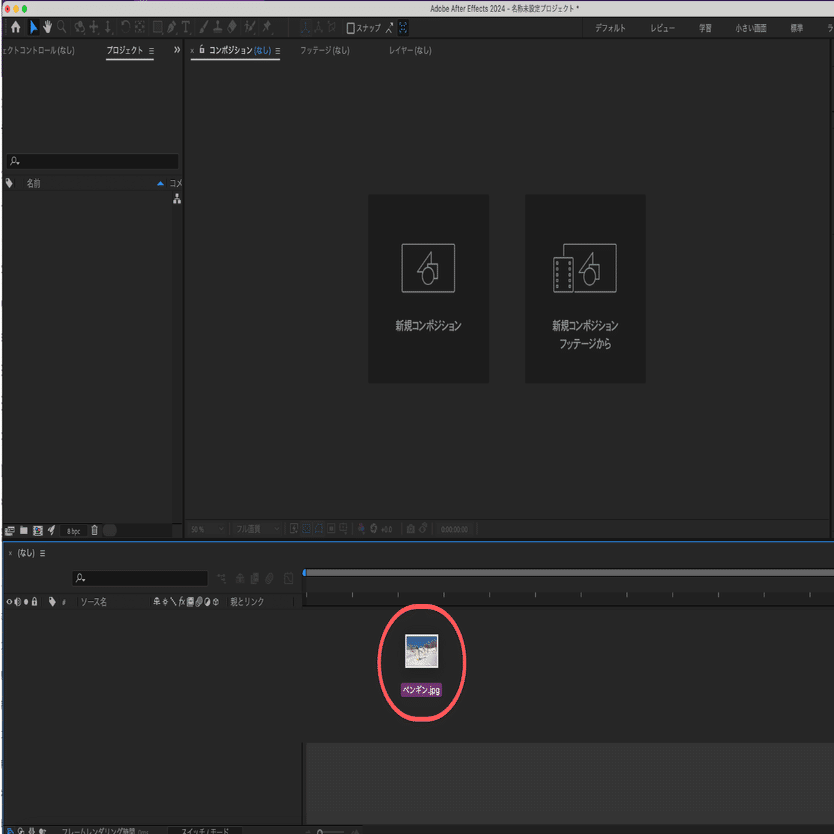Click the +0.0 exposure value

387,529
